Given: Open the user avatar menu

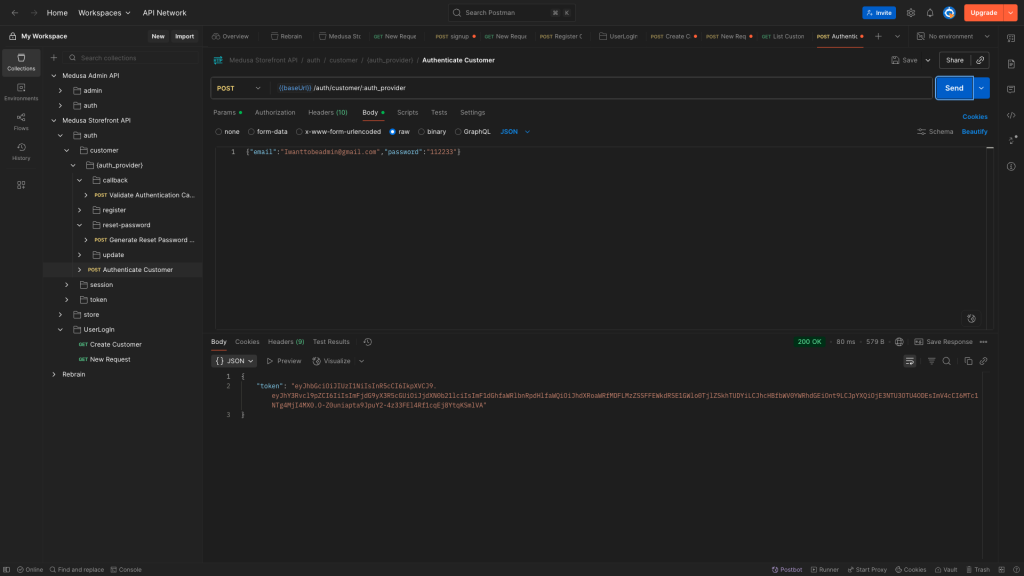Looking at the screenshot, I should click(x=949, y=12).
